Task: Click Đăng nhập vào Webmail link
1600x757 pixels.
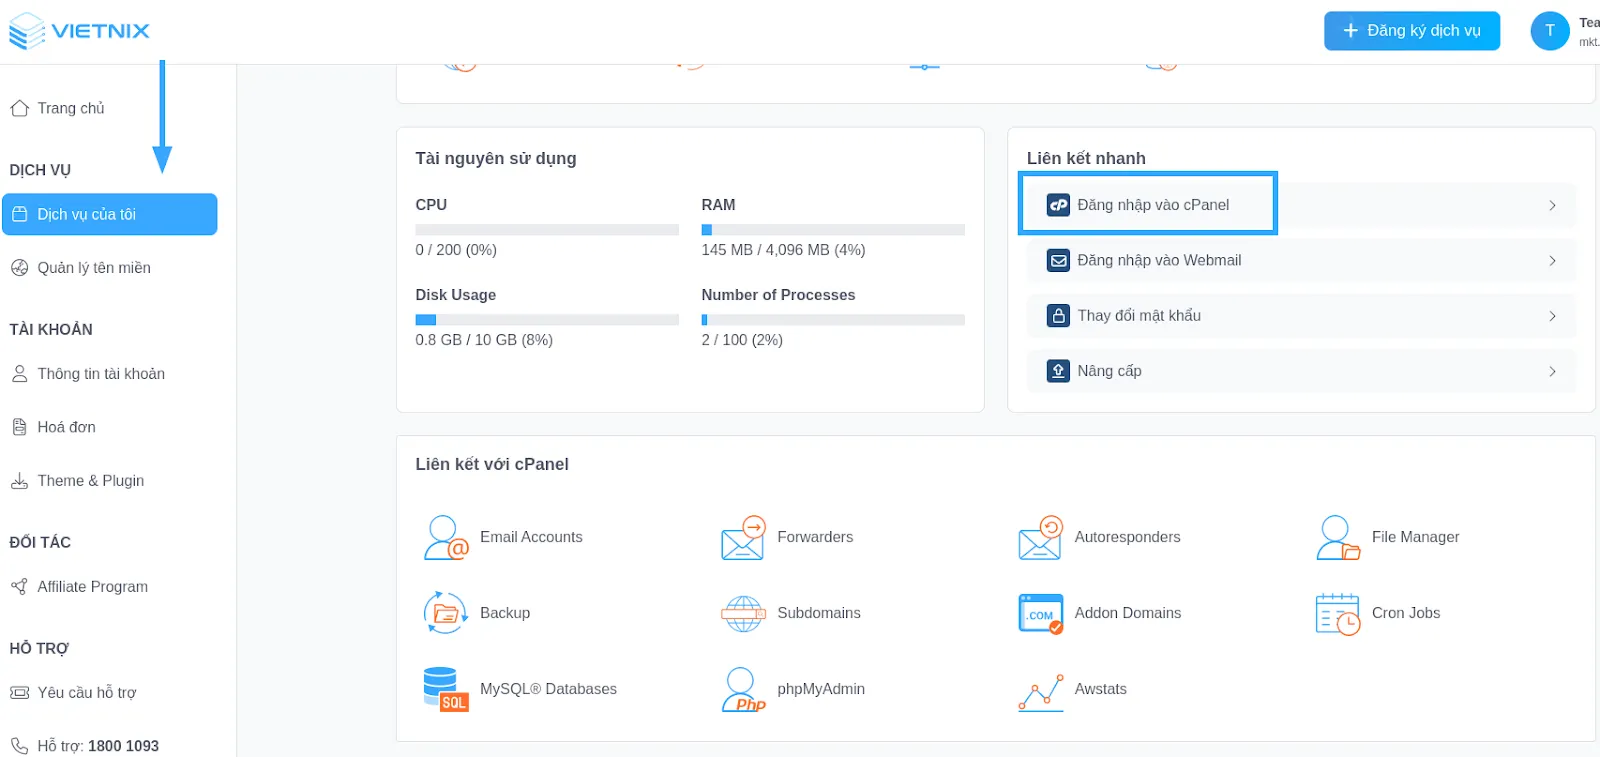Action: point(1159,260)
